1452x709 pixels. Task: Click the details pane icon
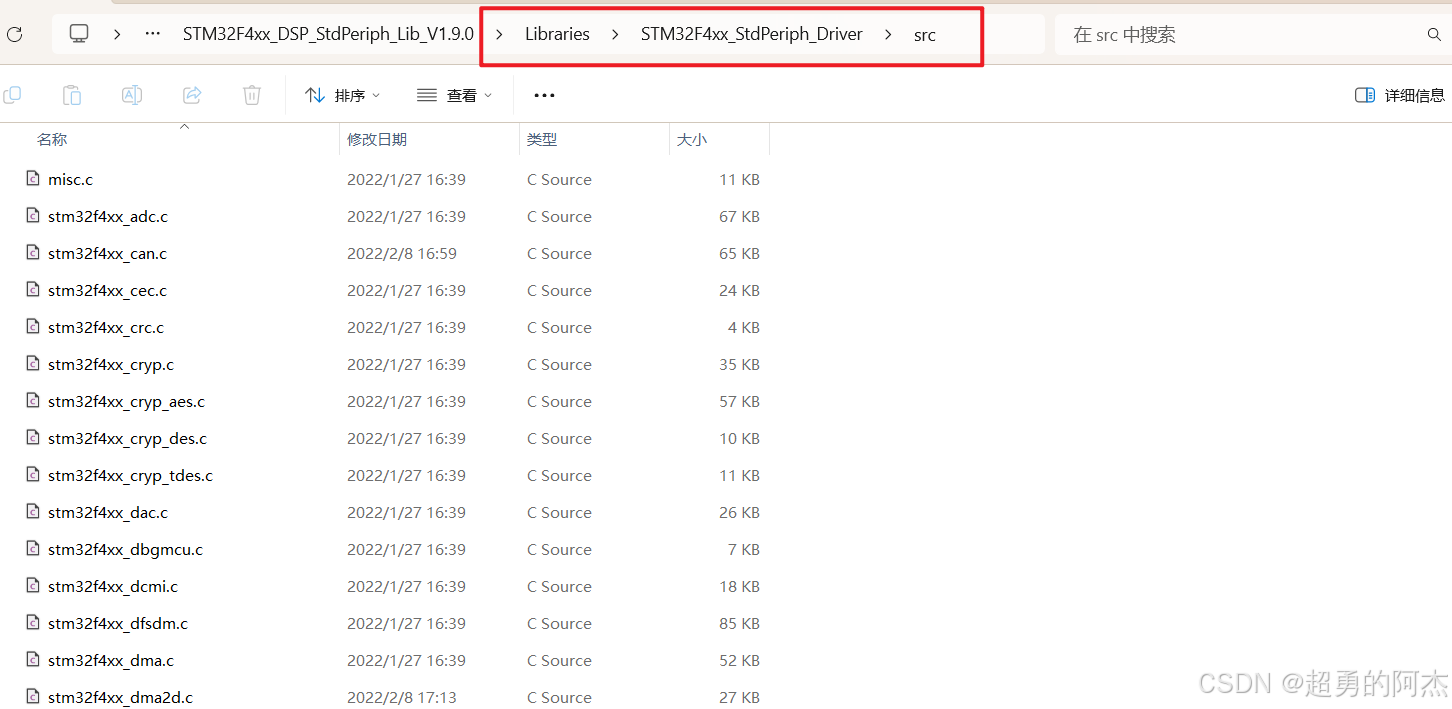coord(1365,95)
